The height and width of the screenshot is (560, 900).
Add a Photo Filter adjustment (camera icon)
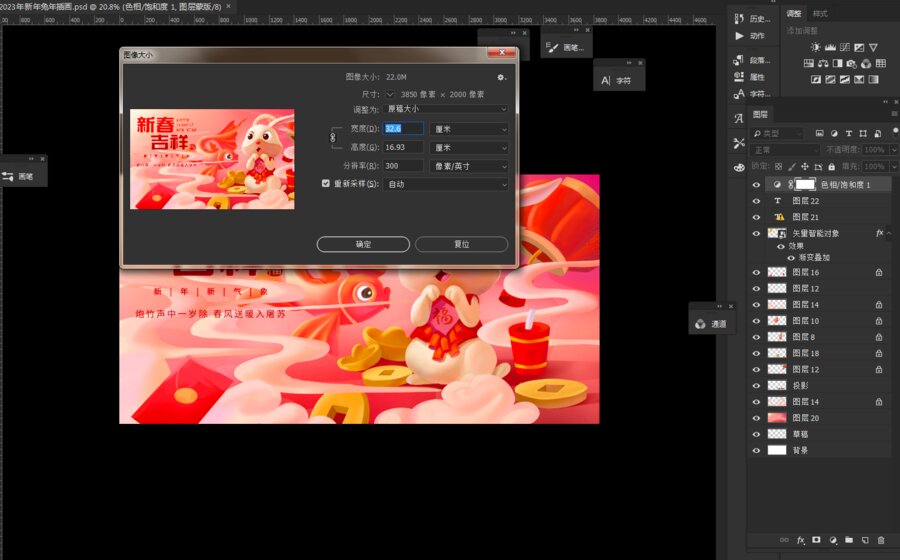pyautogui.click(x=852, y=63)
